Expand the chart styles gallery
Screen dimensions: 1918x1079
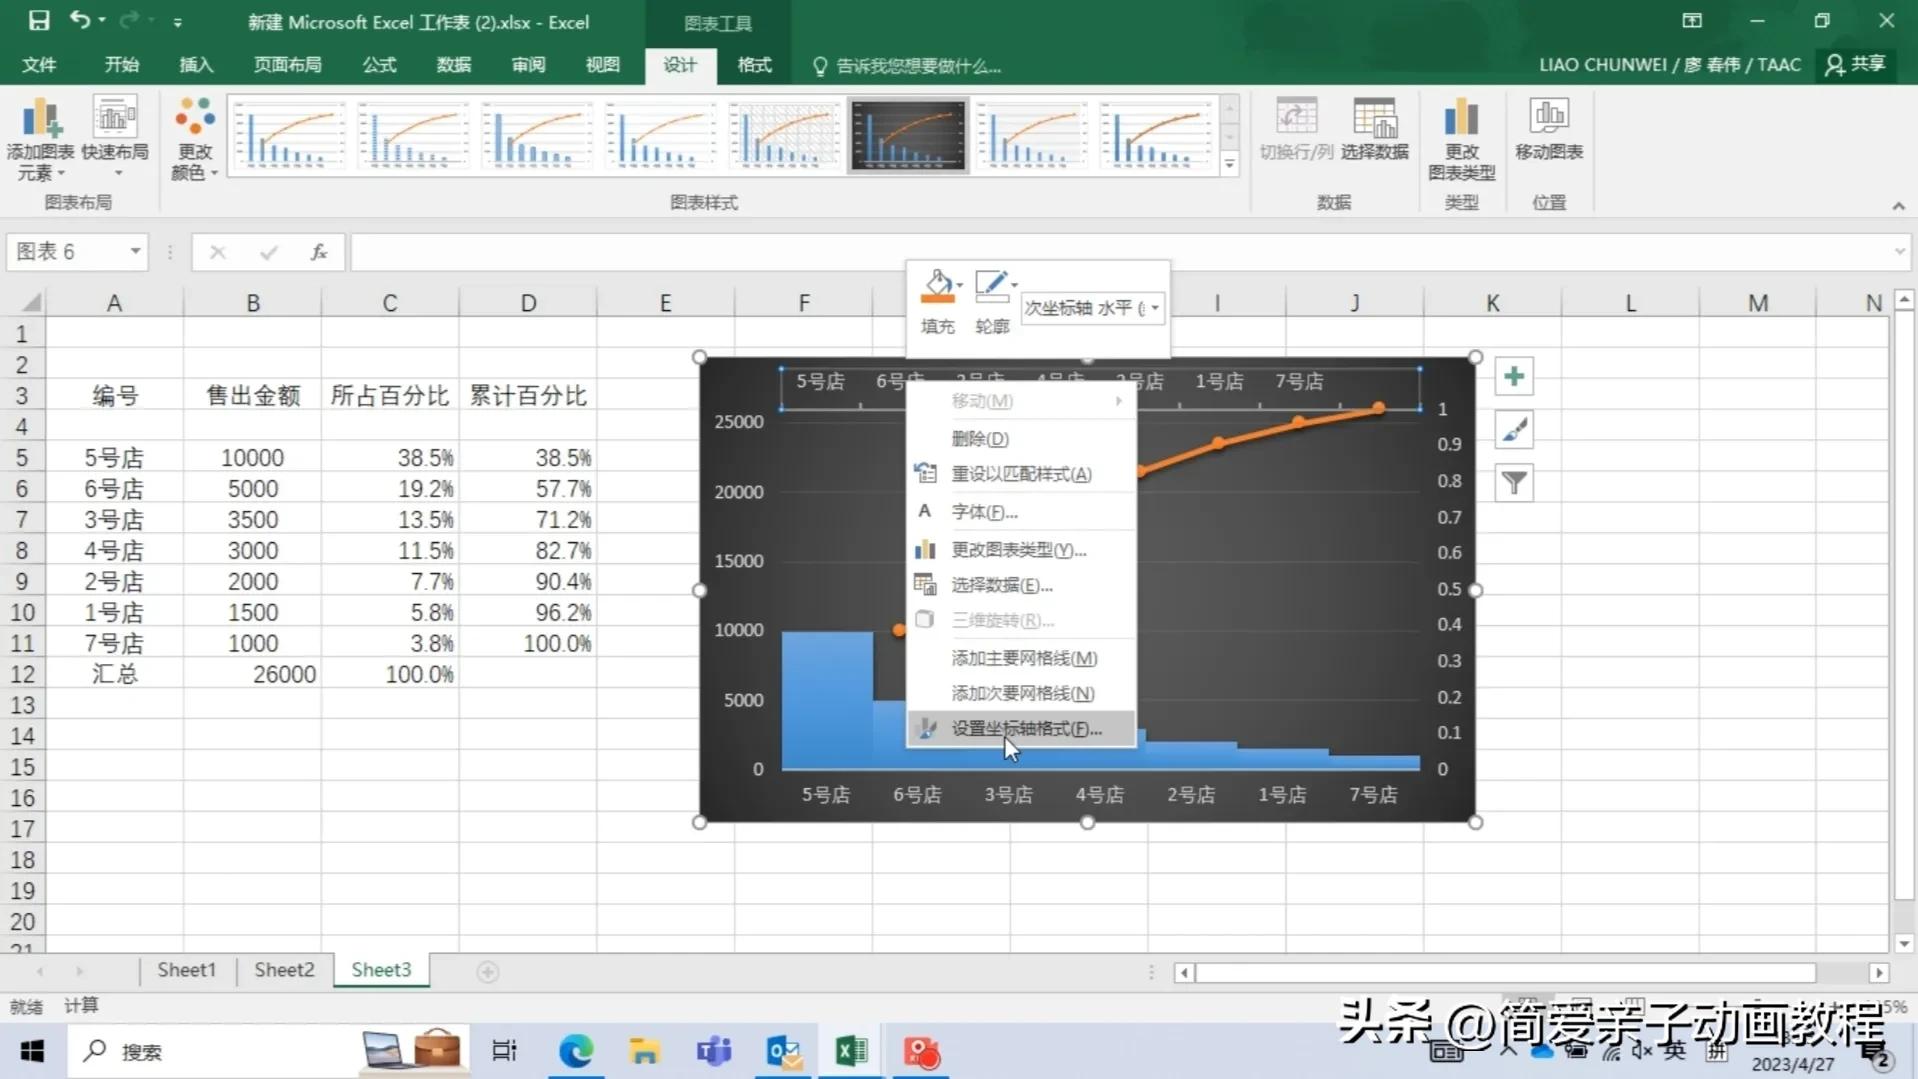(x=1230, y=164)
